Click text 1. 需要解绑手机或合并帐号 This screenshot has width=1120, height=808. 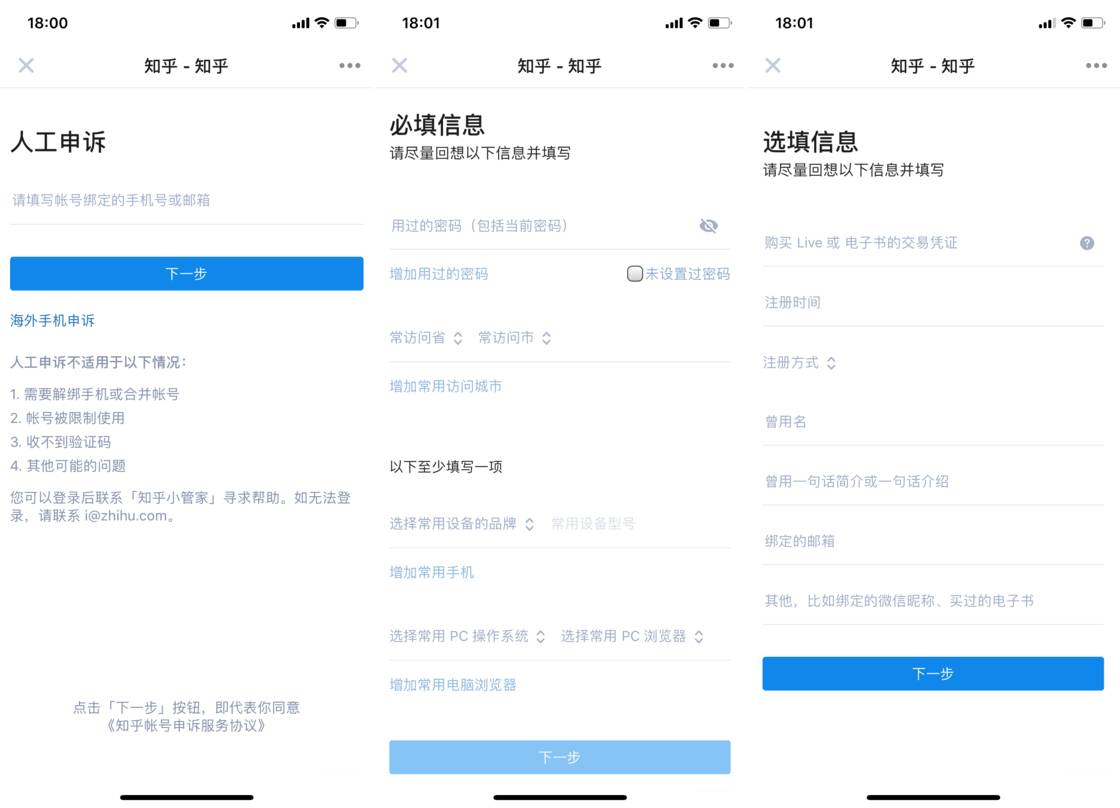[x=94, y=394]
